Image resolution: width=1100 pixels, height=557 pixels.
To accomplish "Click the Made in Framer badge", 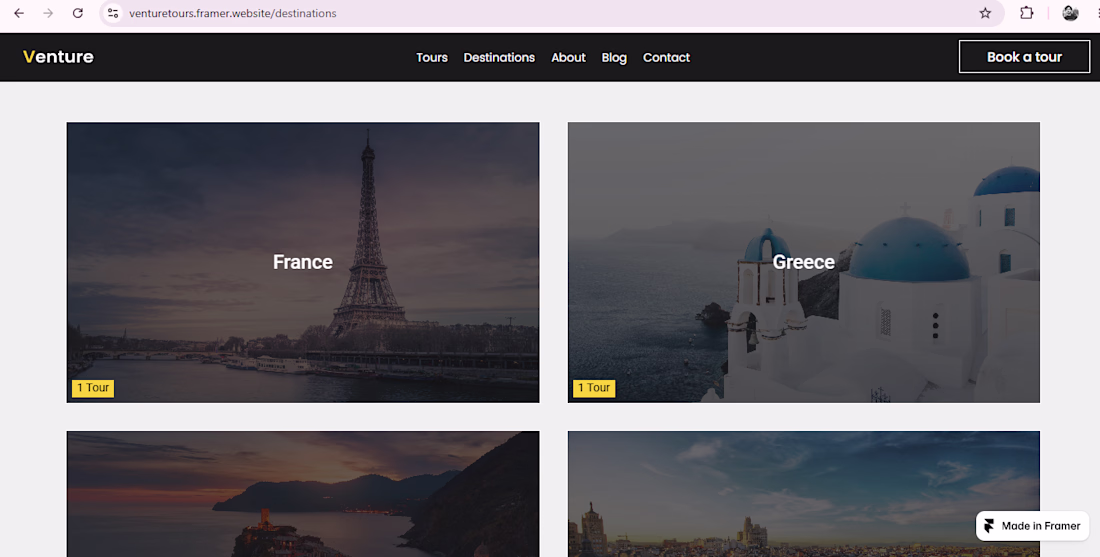I will (x=1033, y=526).
